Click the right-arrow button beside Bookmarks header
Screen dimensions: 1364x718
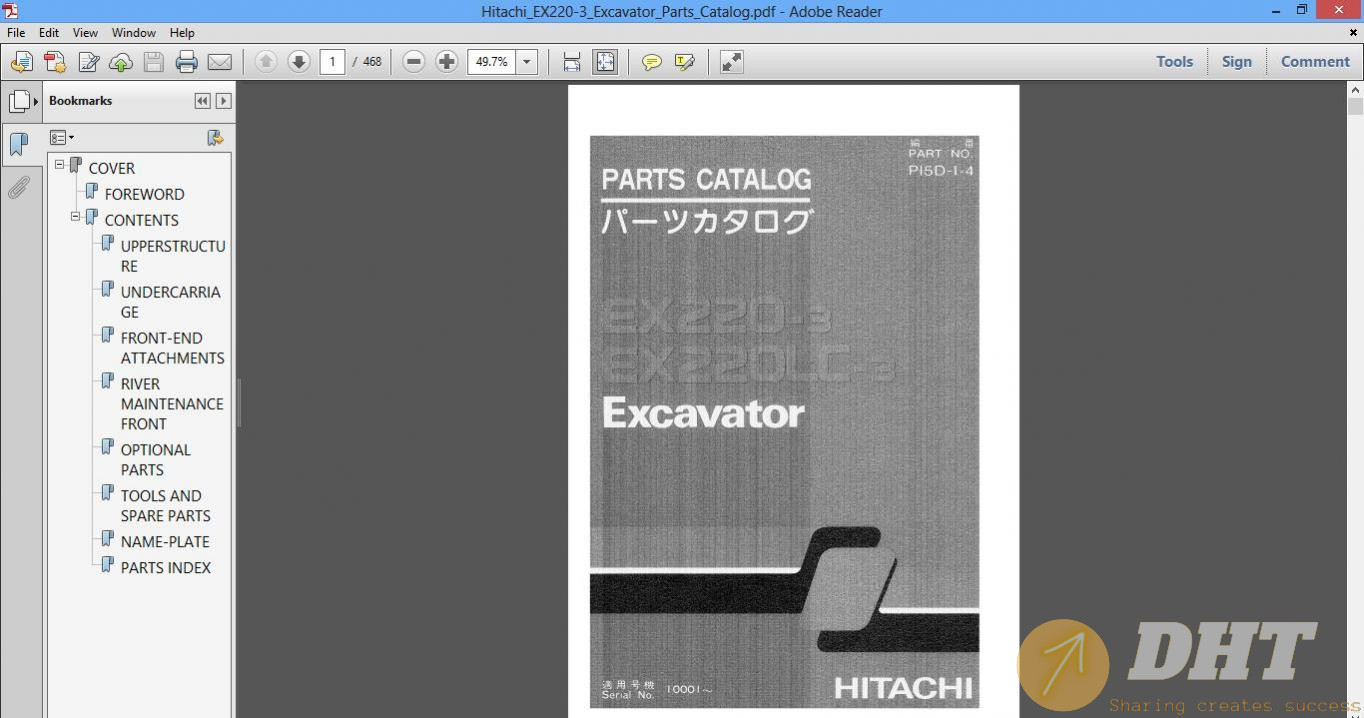(224, 101)
